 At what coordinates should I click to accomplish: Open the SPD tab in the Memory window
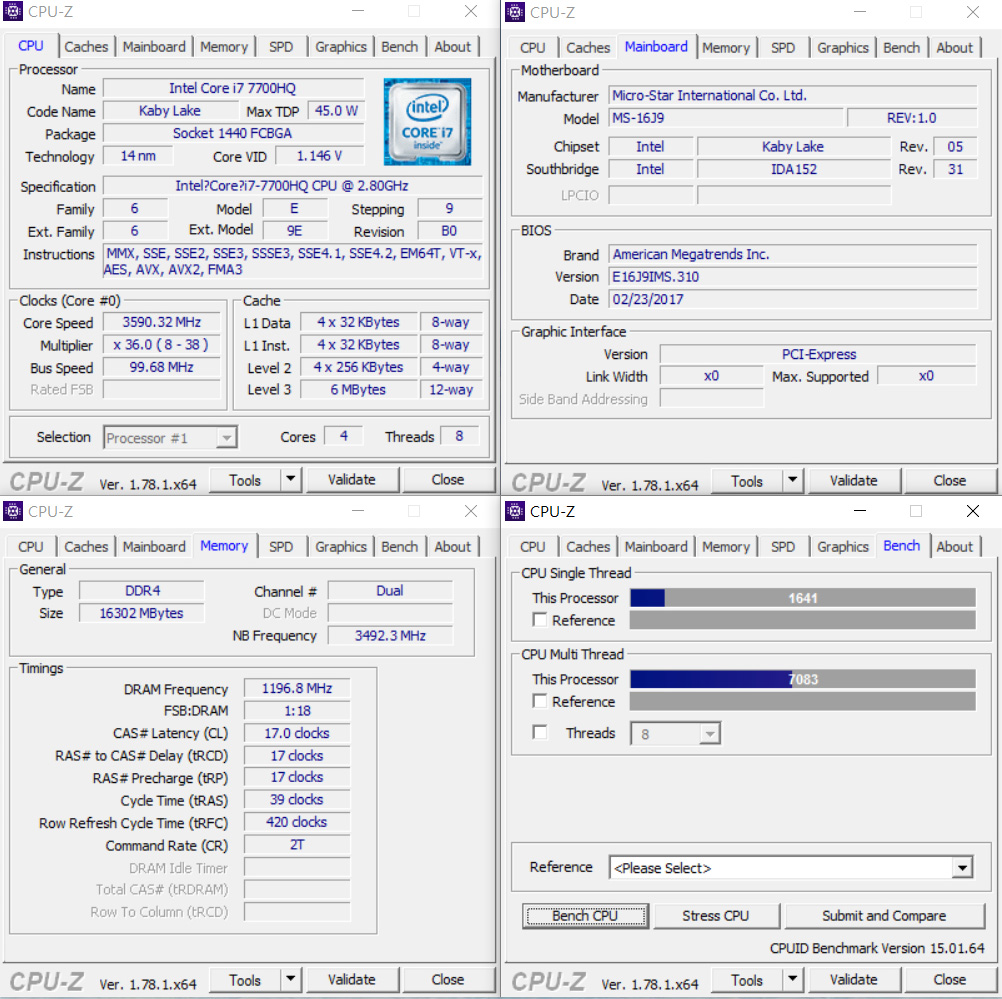pyautogui.click(x=281, y=547)
